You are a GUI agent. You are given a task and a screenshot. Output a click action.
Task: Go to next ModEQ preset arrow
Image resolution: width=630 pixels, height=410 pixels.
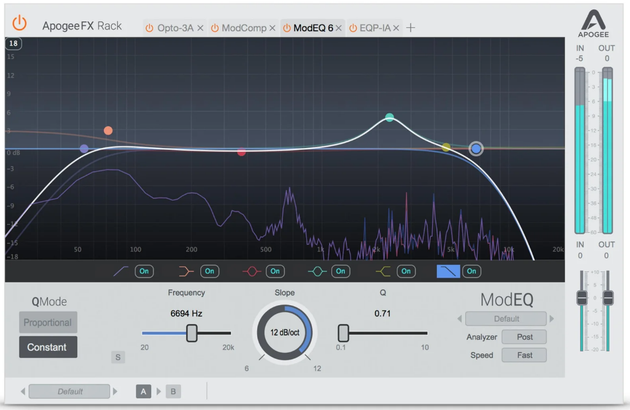[x=552, y=319]
